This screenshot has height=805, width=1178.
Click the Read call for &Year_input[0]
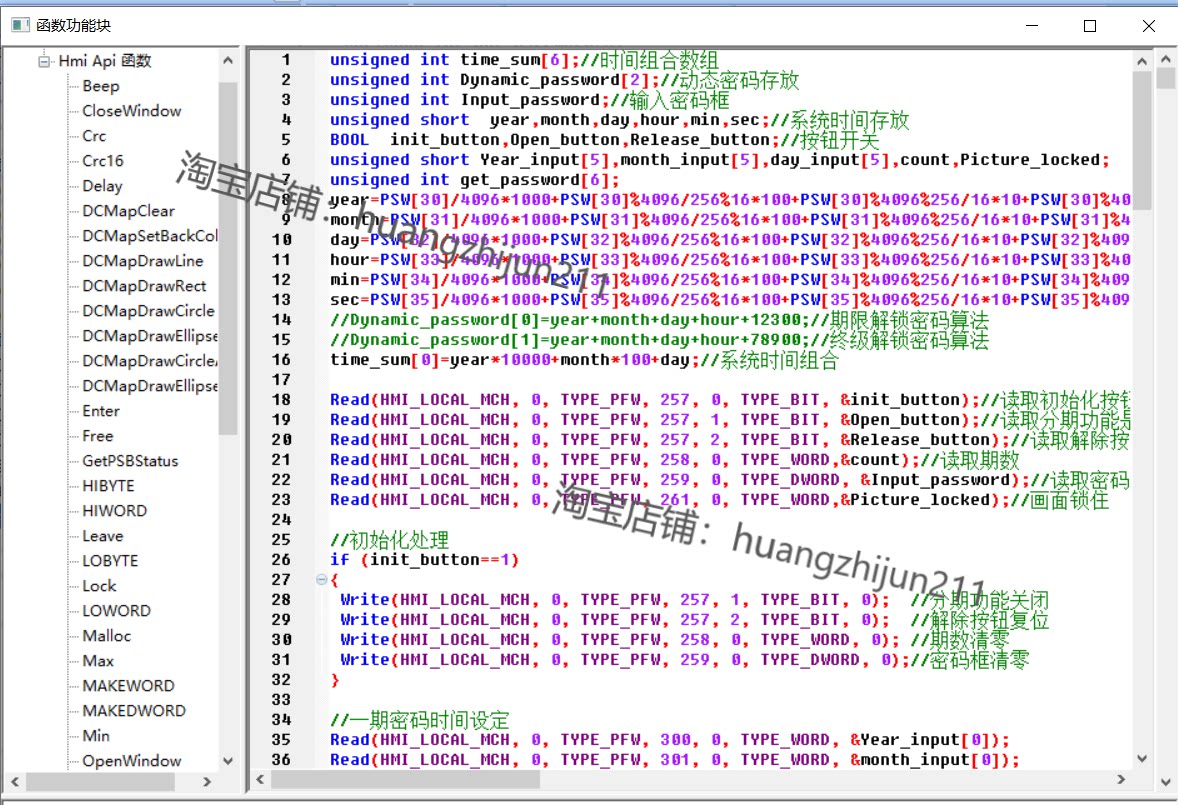tap(670, 740)
